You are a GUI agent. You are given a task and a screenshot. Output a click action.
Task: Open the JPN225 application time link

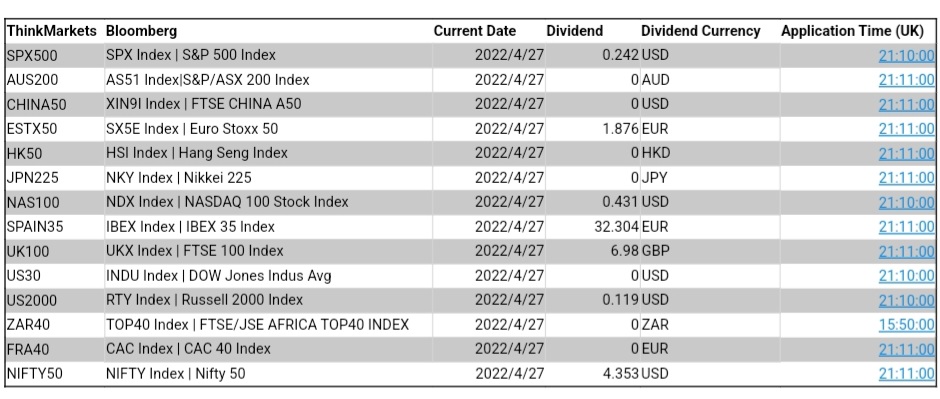906,178
